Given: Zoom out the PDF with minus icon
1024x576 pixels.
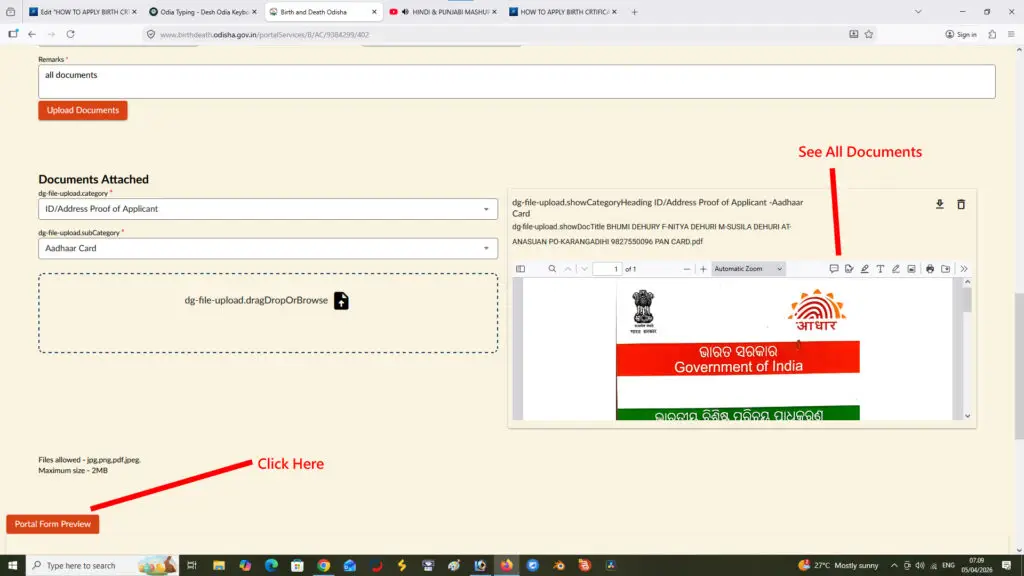Looking at the screenshot, I should (x=689, y=269).
